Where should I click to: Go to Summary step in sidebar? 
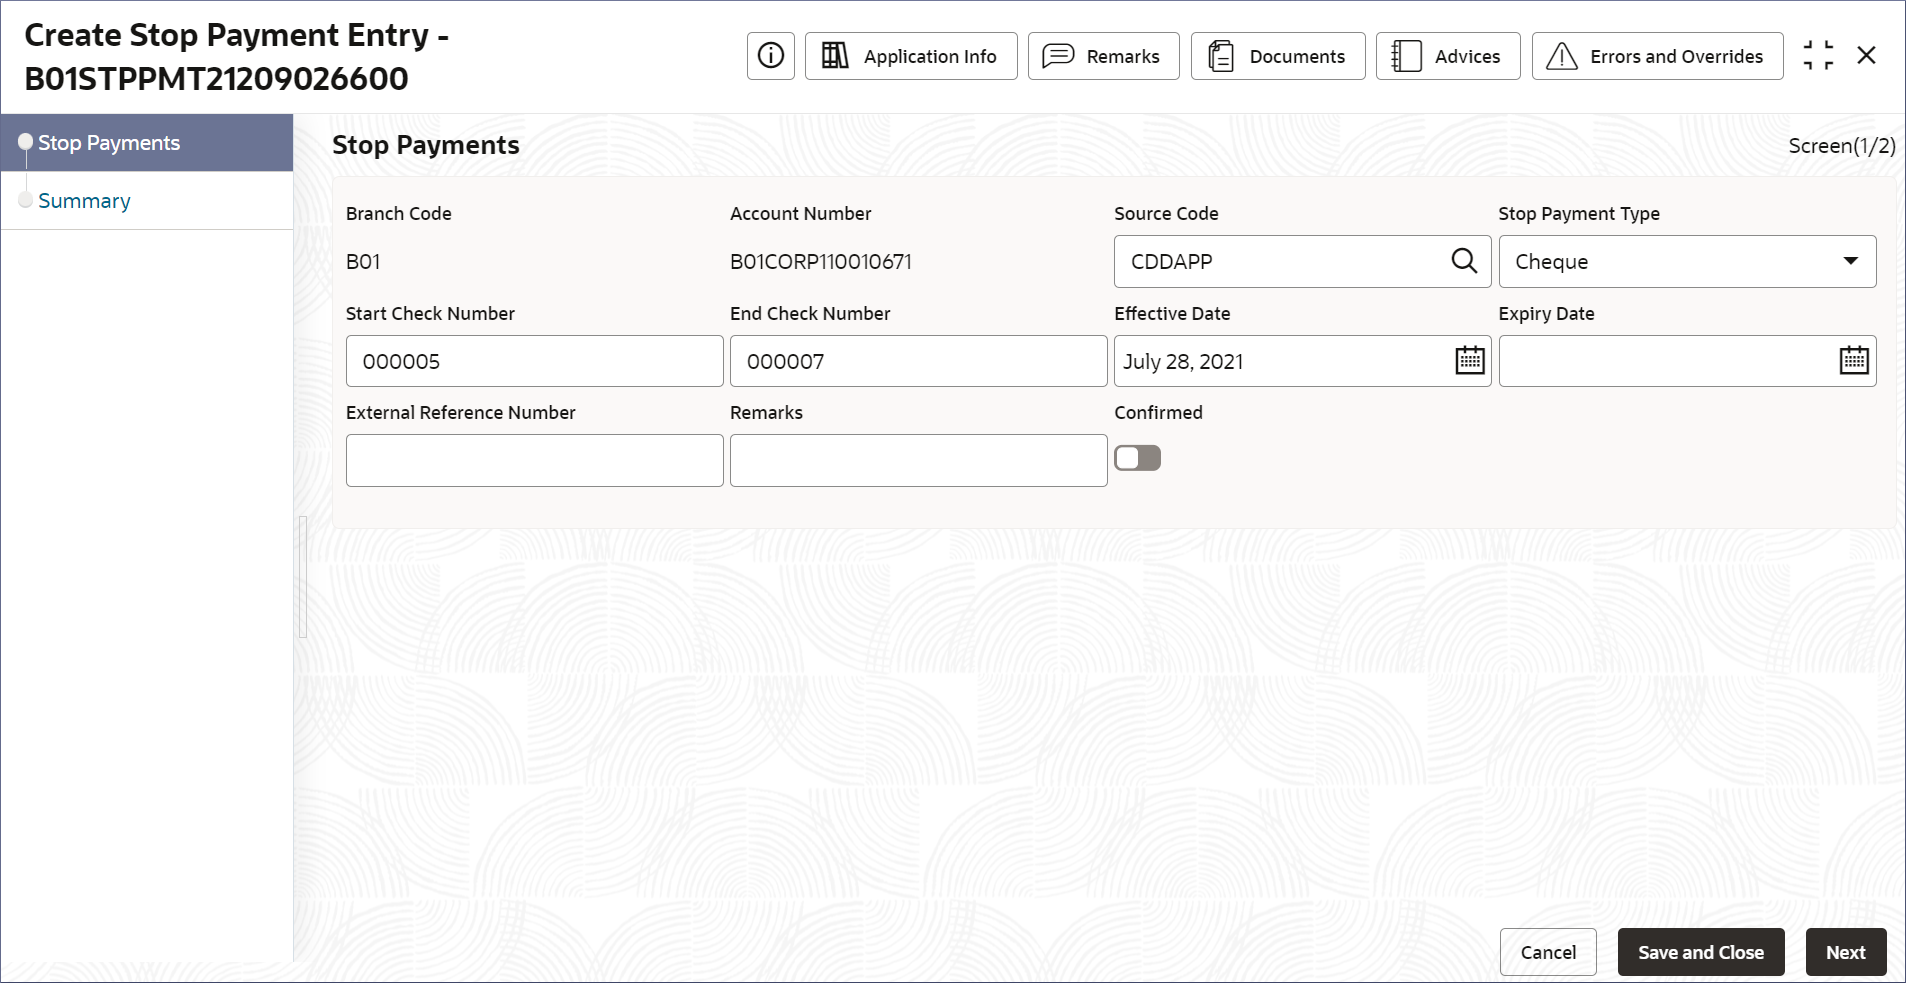point(147,201)
